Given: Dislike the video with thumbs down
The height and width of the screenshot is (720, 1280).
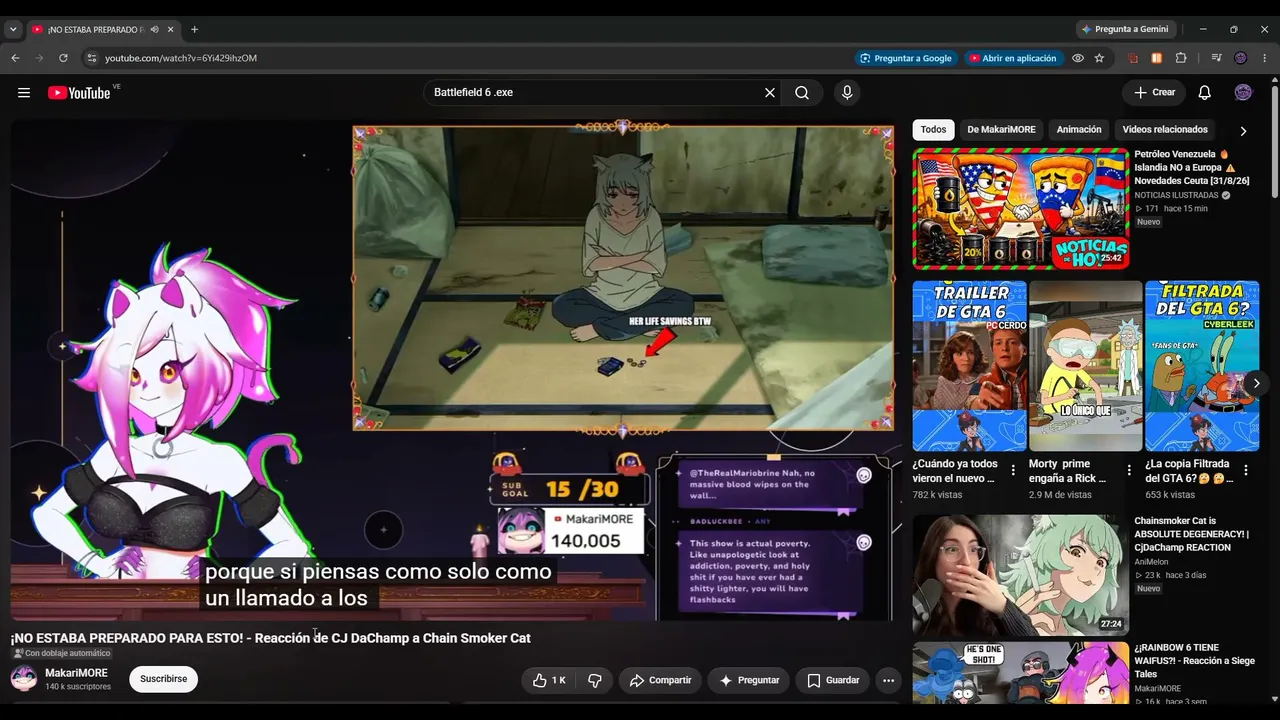Looking at the screenshot, I should [595, 680].
